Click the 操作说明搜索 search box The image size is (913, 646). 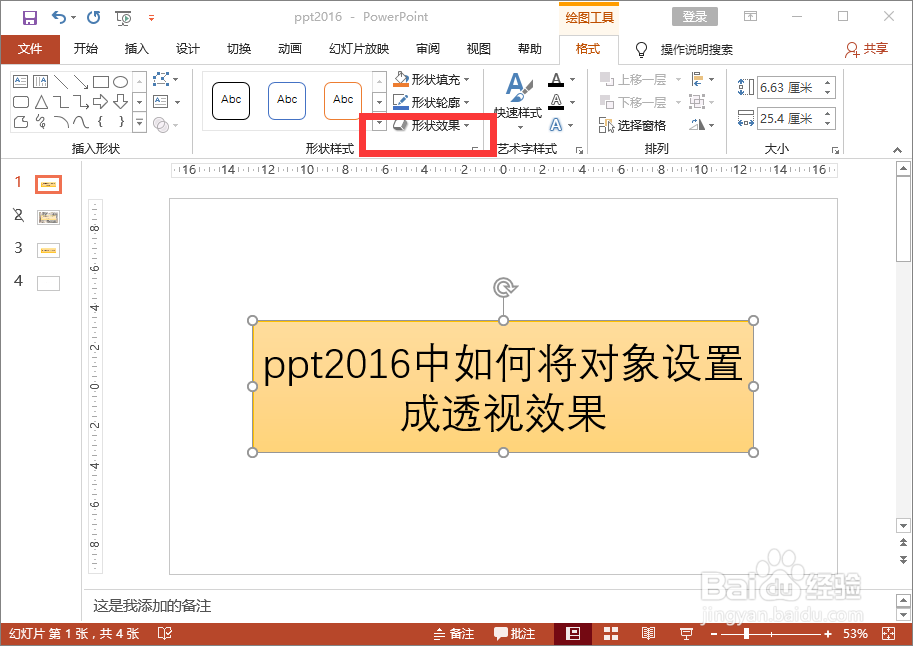(696, 50)
